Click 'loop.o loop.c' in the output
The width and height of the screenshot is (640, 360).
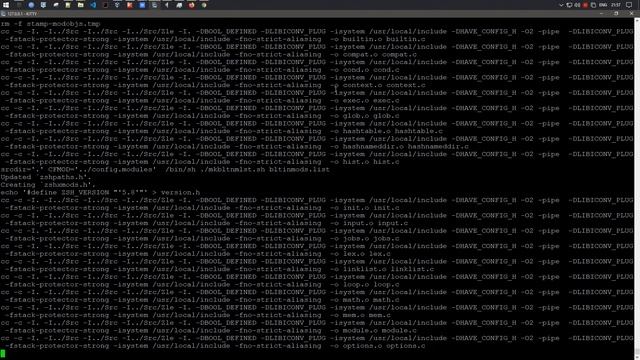[x=371, y=284]
